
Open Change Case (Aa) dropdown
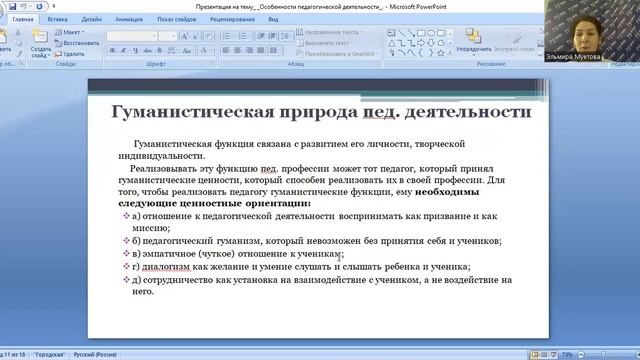187,51
